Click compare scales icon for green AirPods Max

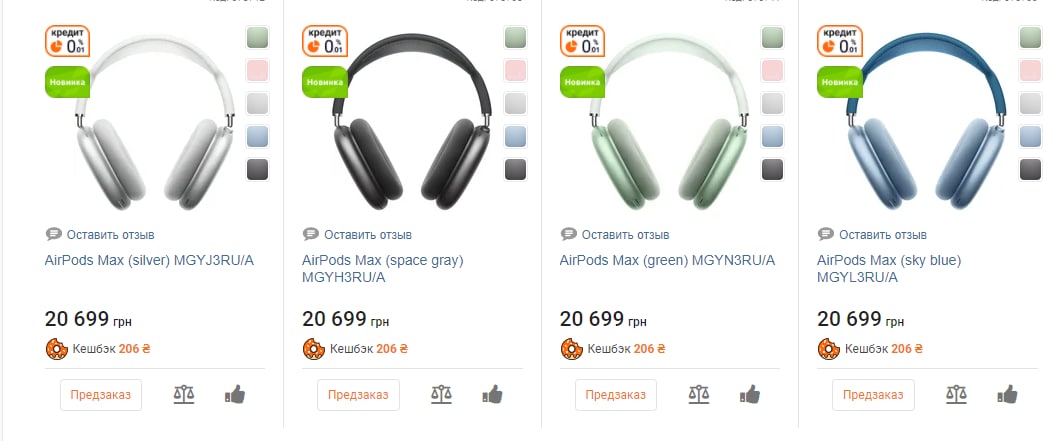point(699,394)
